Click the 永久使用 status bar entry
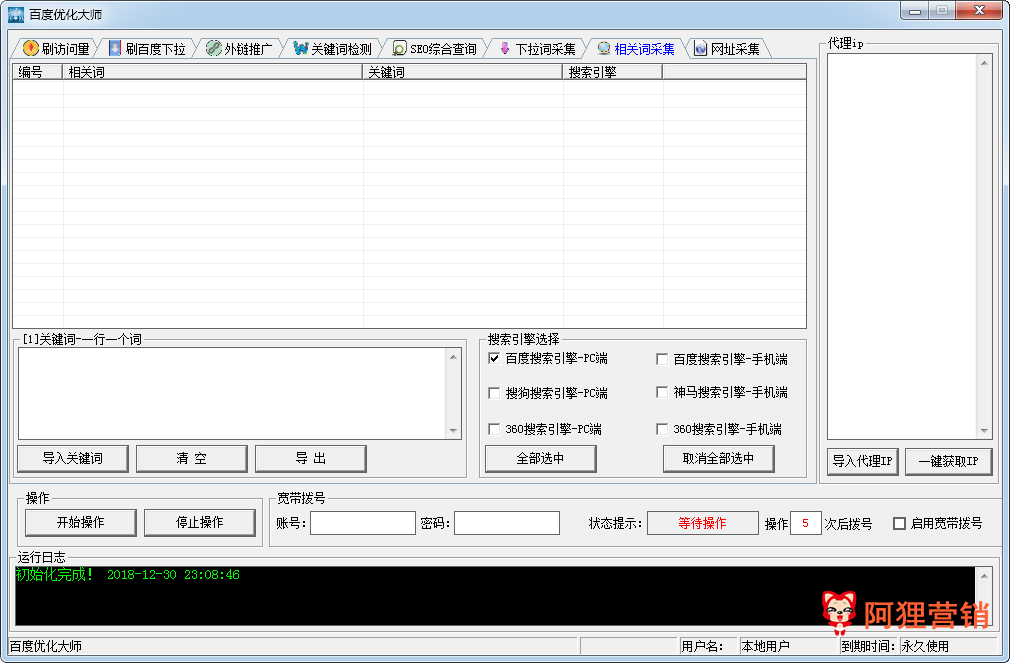The image size is (1010, 663). coord(925,646)
